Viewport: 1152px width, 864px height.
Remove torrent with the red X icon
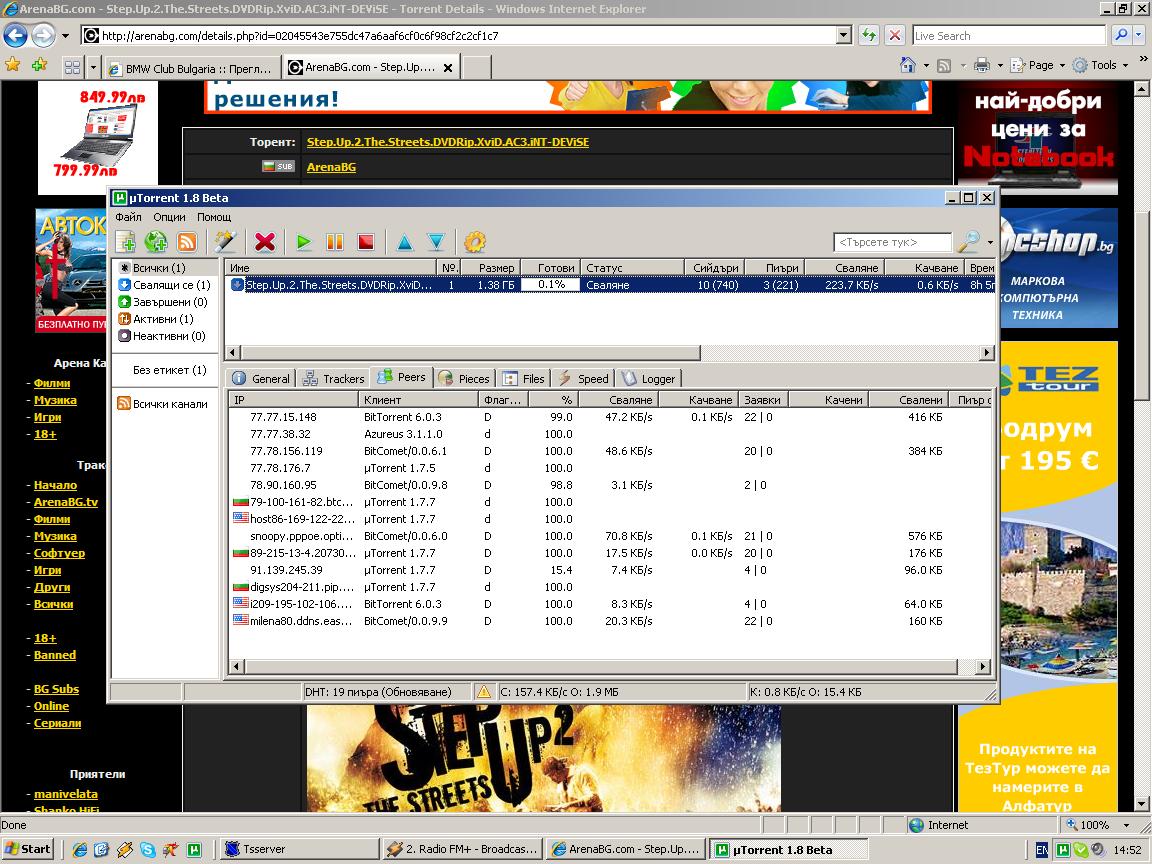point(264,242)
